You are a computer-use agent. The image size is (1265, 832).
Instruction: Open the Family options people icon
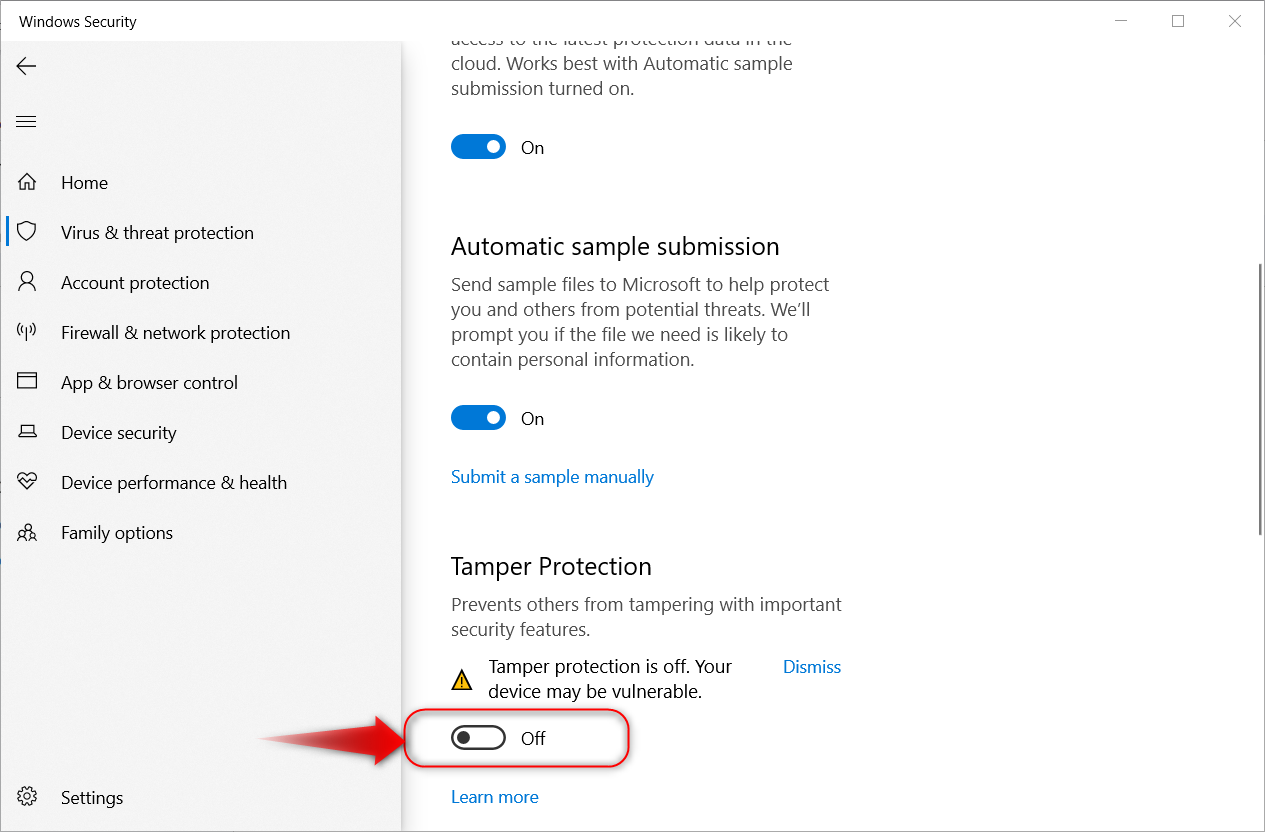coord(27,532)
